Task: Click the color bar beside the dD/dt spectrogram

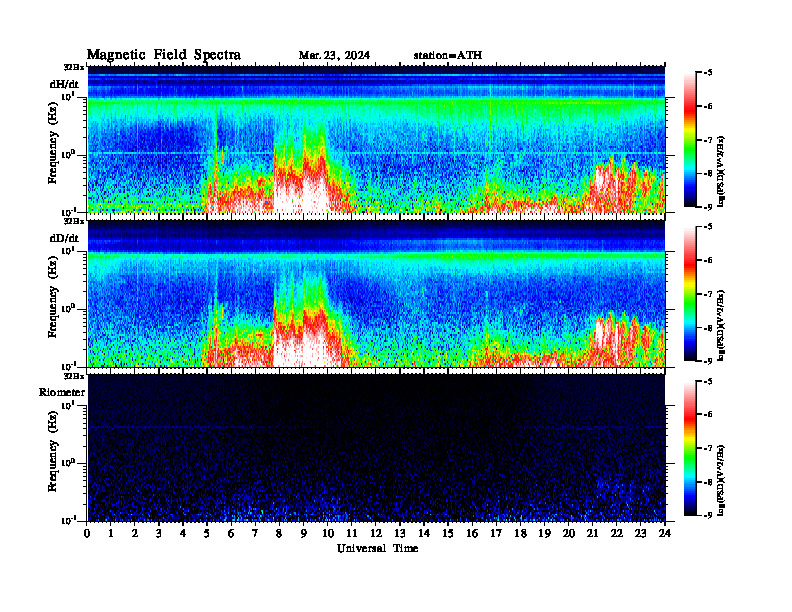Action: click(x=689, y=294)
